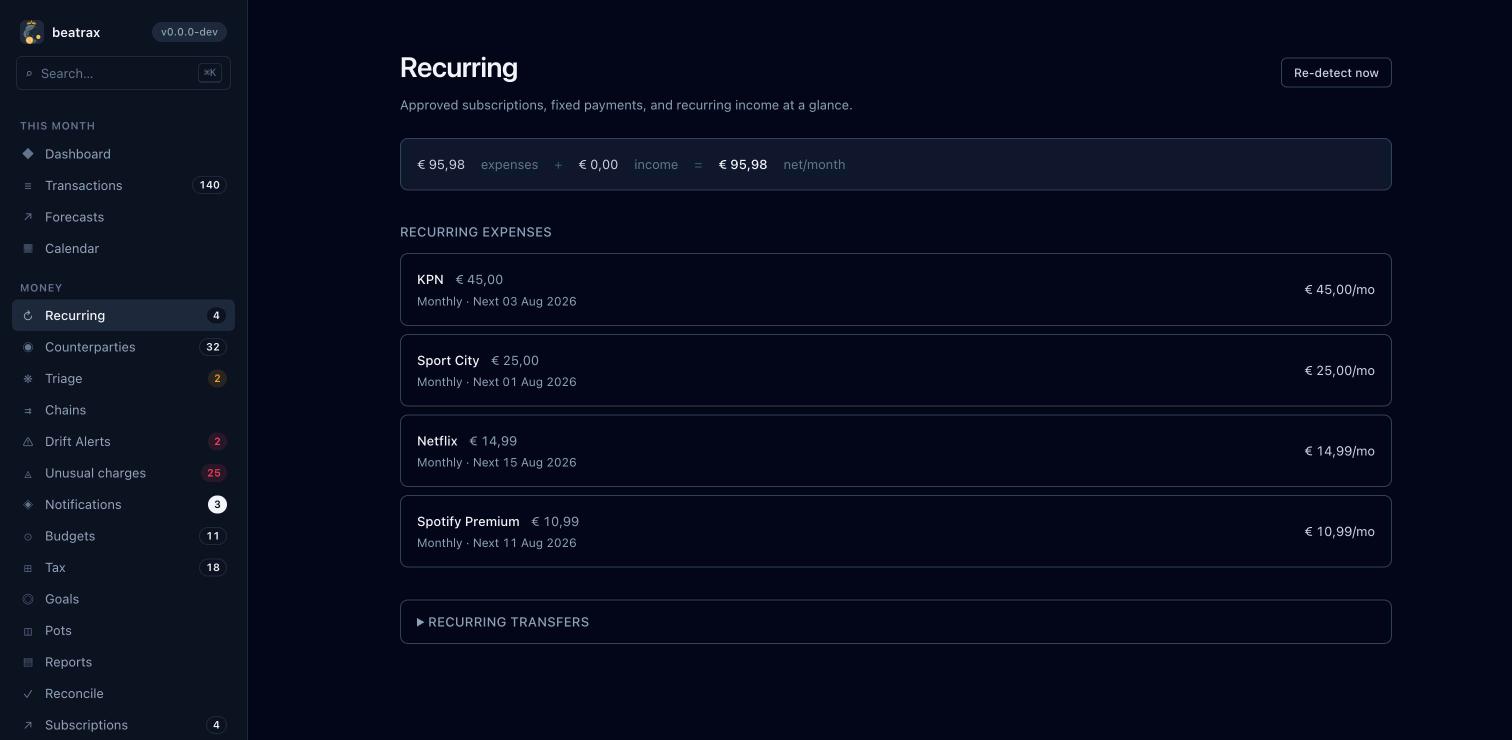The image size is (1512, 740).
Task: Click the RECURRING EXPENSES section label
Action: point(476,232)
